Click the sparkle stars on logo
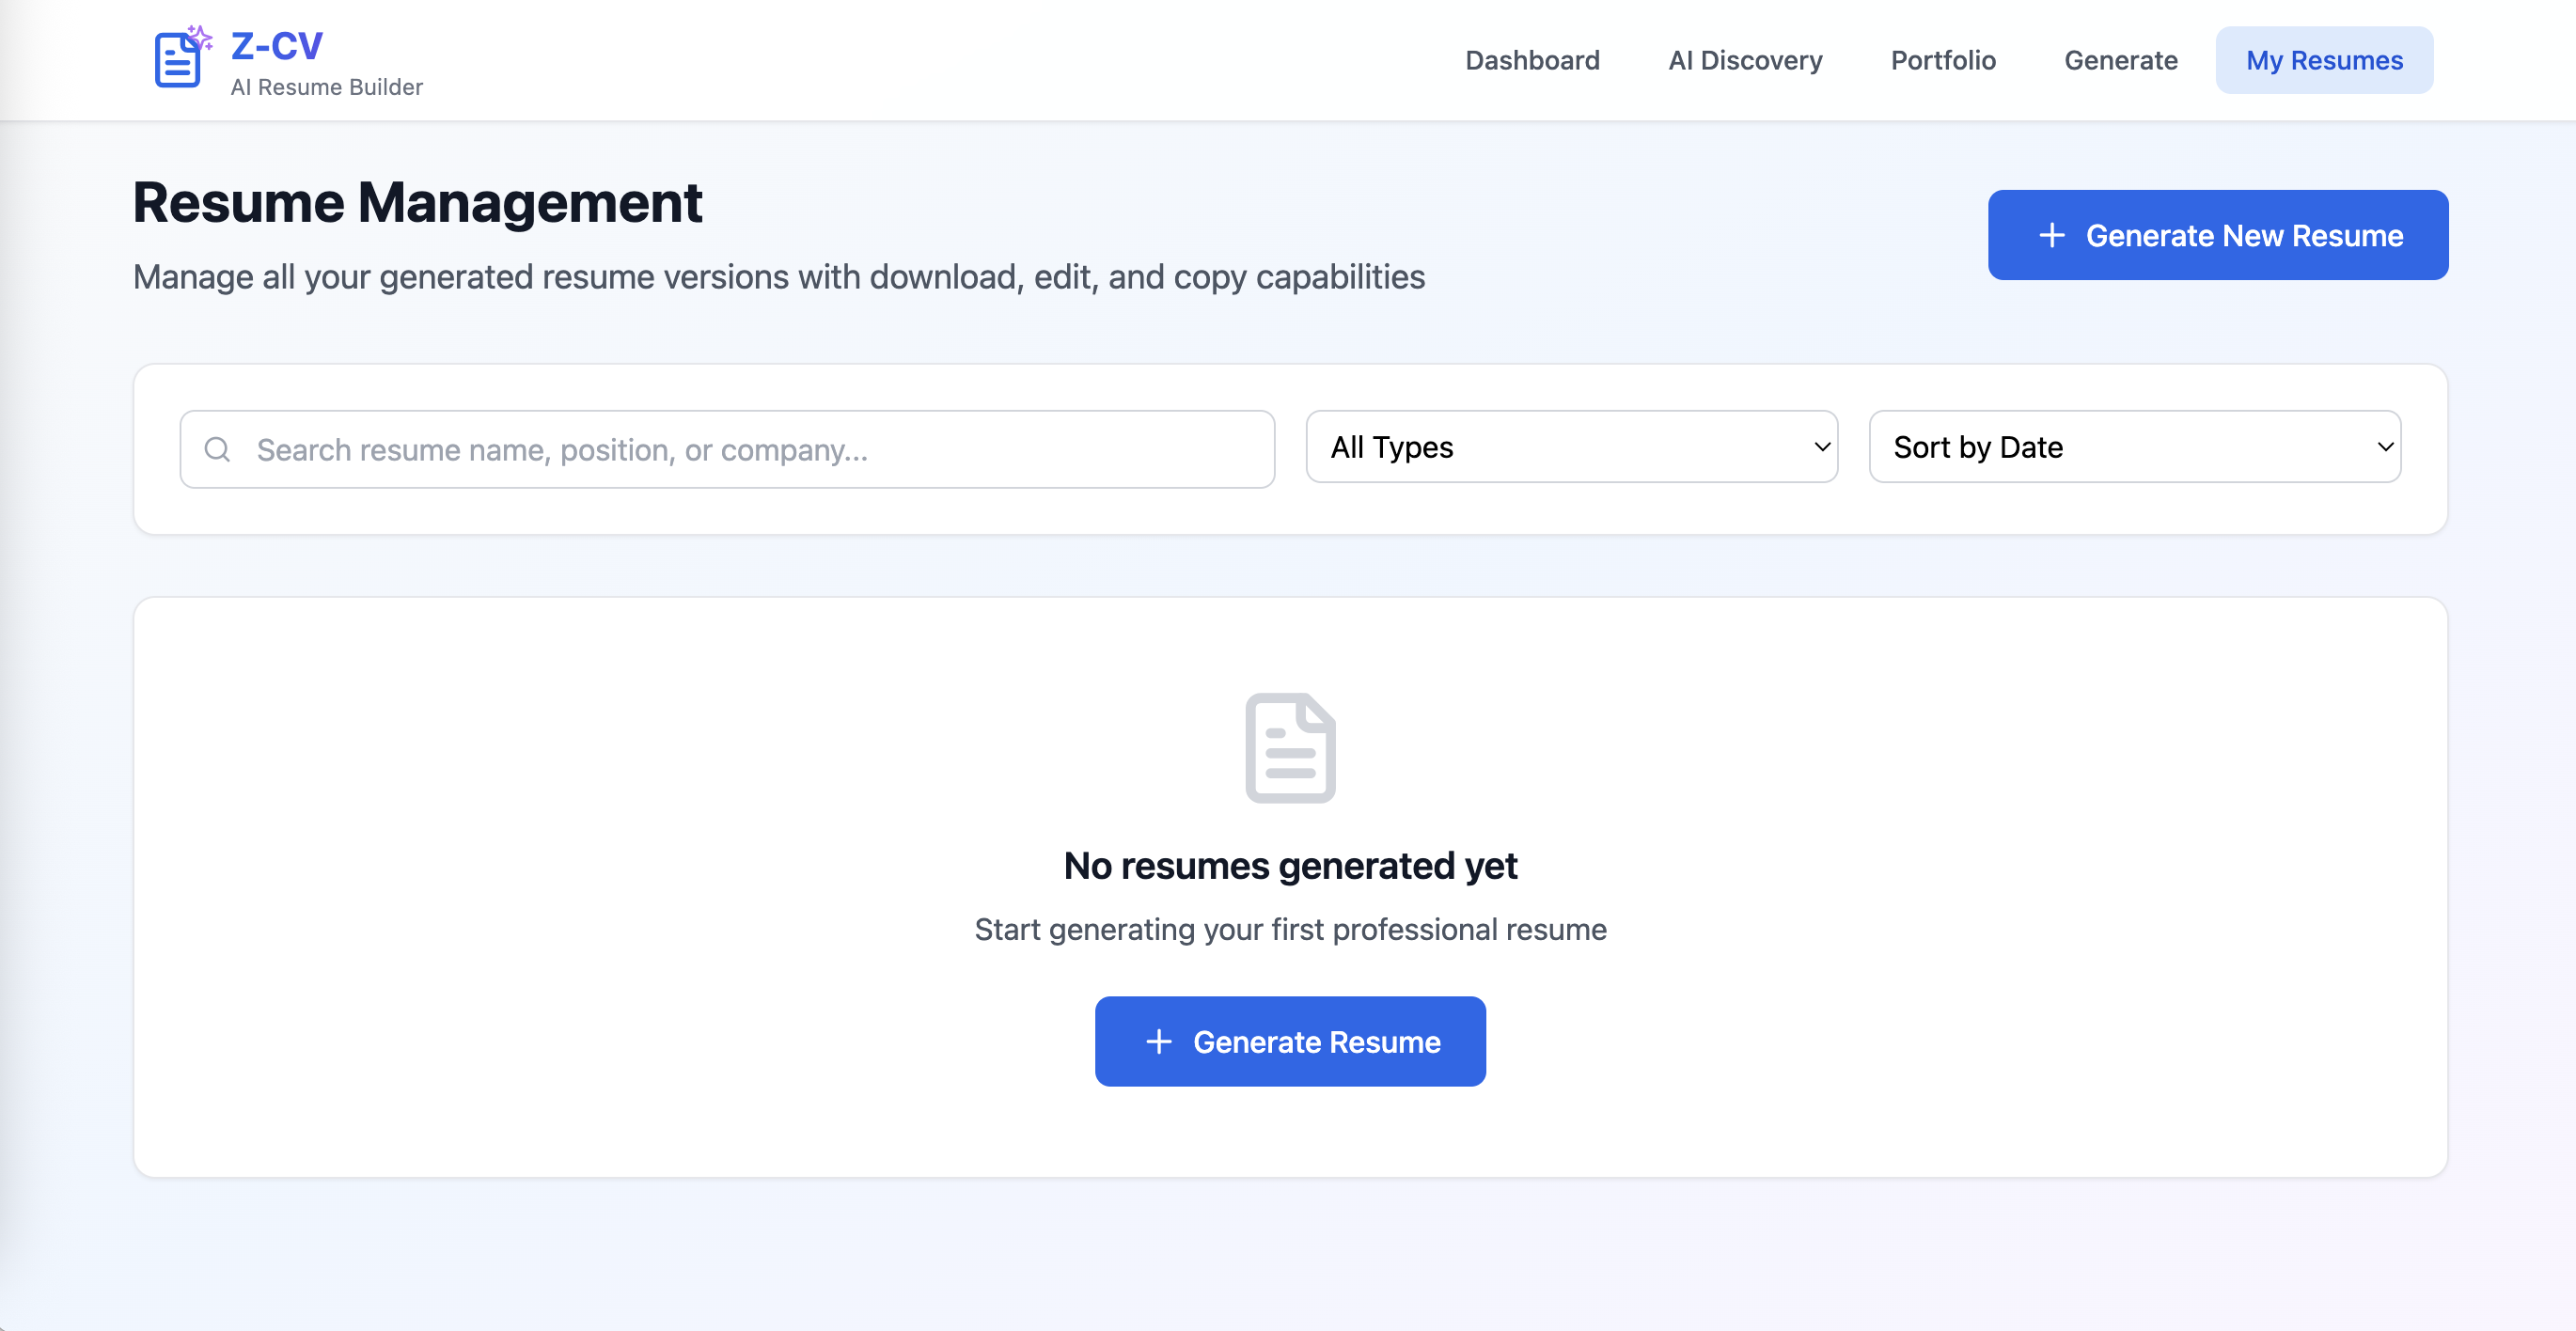The width and height of the screenshot is (2576, 1331). [x=201, y=38]
